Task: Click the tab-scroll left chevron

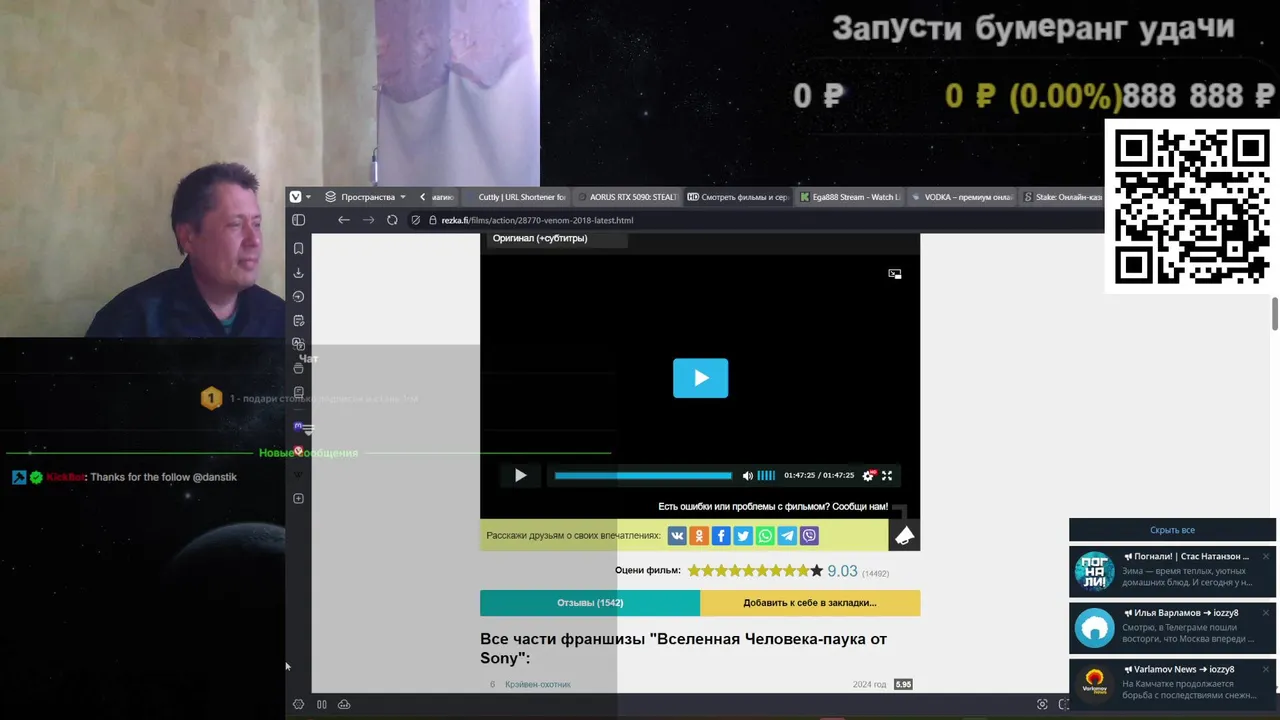Action: pos(423,197)
